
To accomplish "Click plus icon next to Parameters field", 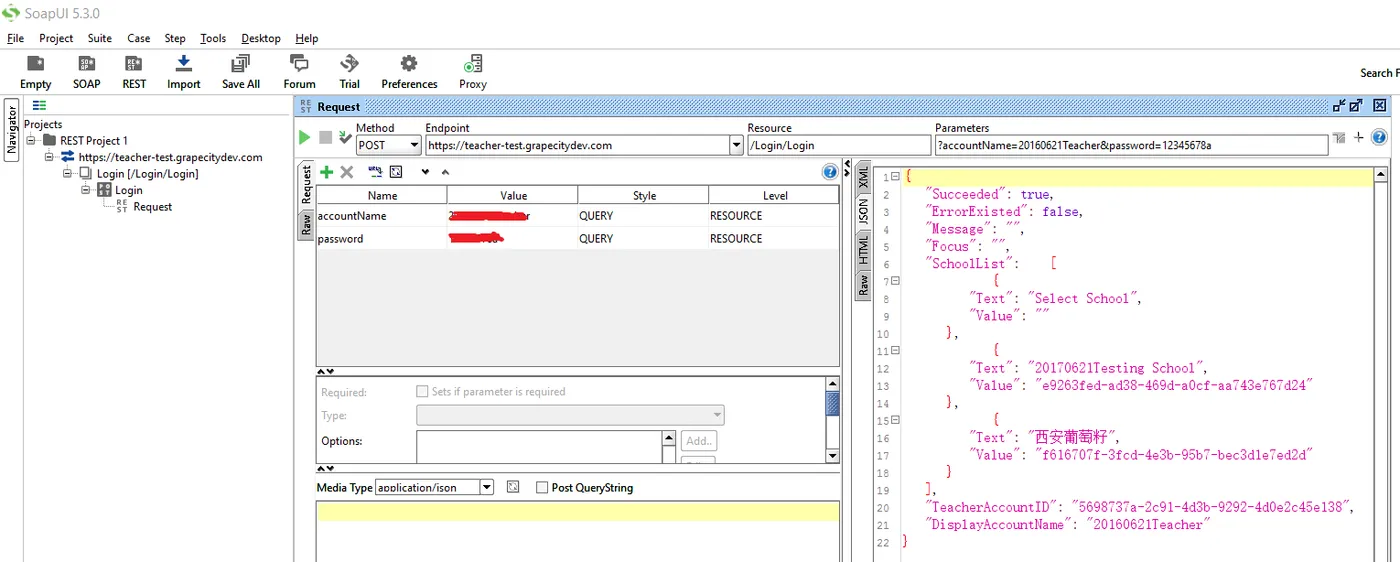I will point(1359,137).
